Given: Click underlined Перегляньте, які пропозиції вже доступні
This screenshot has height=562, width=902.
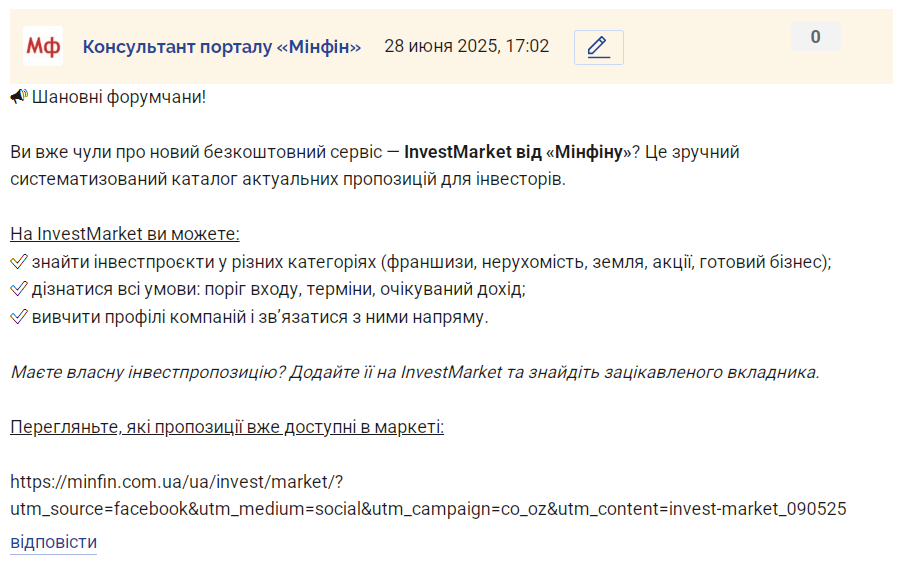Looking at the screenshot, I should click(227, 427).
